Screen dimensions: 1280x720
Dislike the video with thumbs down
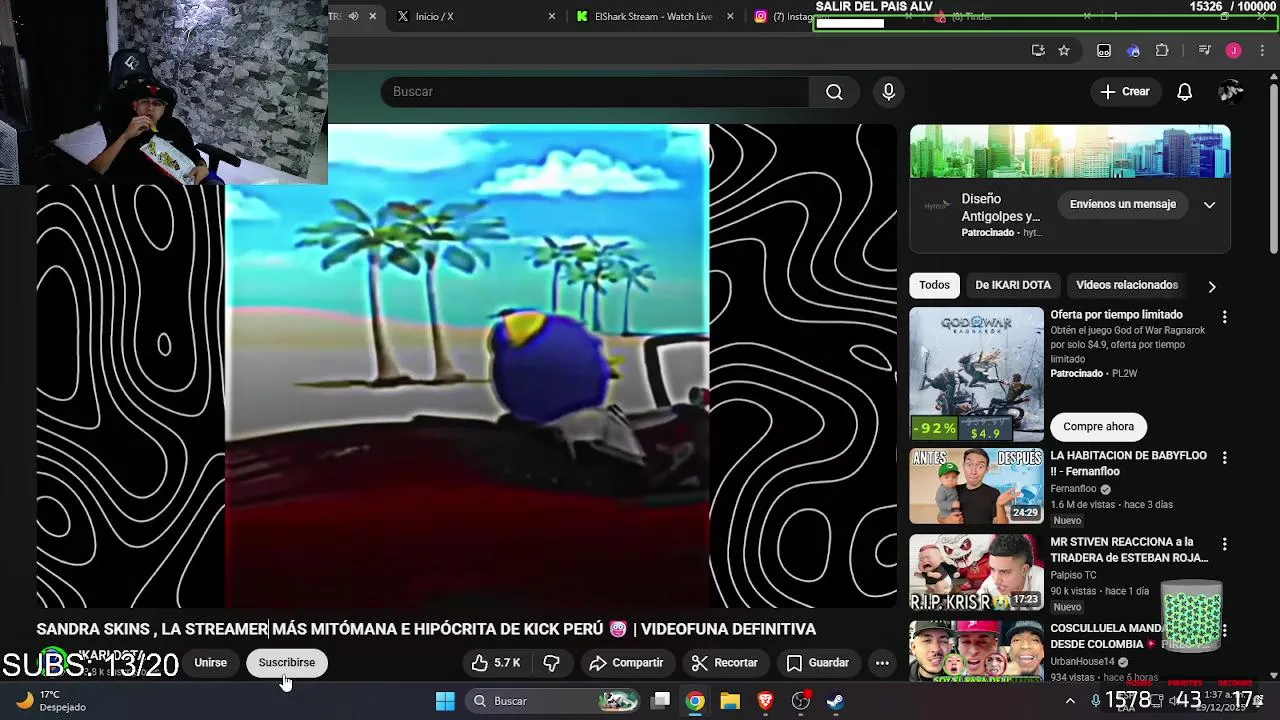(x=552, y=663)
